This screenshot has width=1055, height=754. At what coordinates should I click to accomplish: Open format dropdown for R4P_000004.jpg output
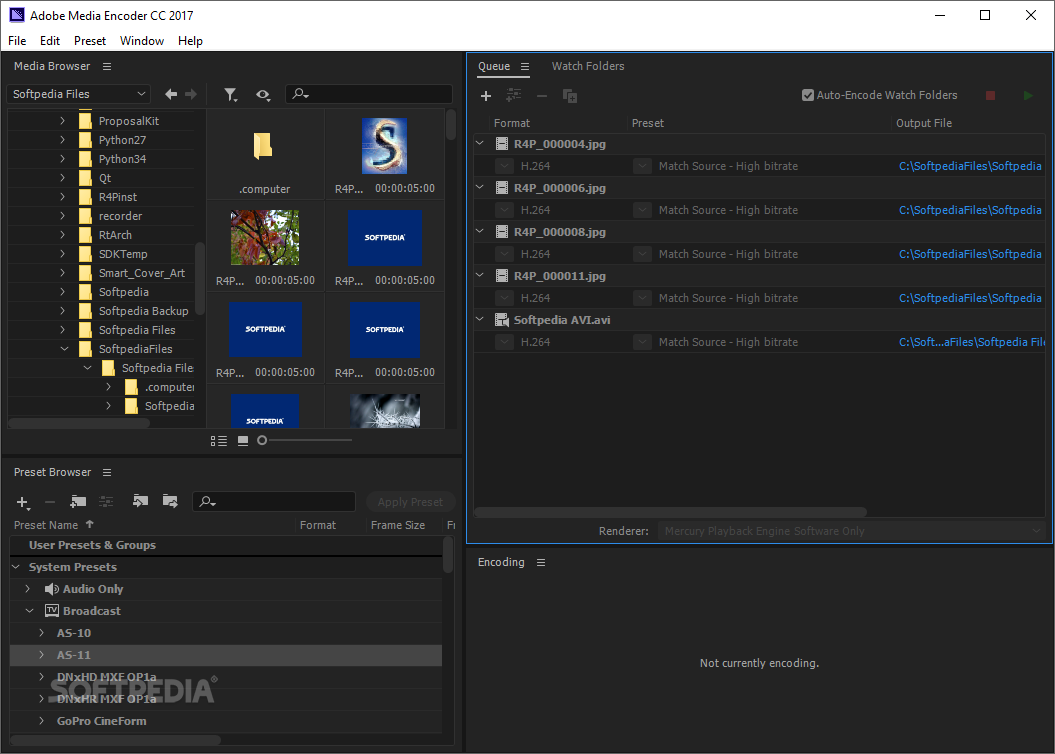click(x=504, y=166)
